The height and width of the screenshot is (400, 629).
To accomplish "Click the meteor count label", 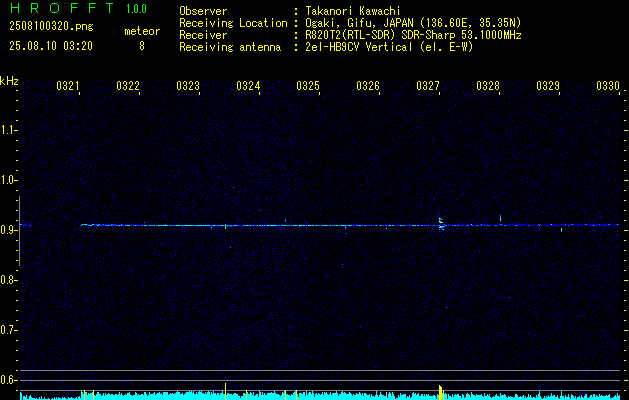I will tap(142, 31).
